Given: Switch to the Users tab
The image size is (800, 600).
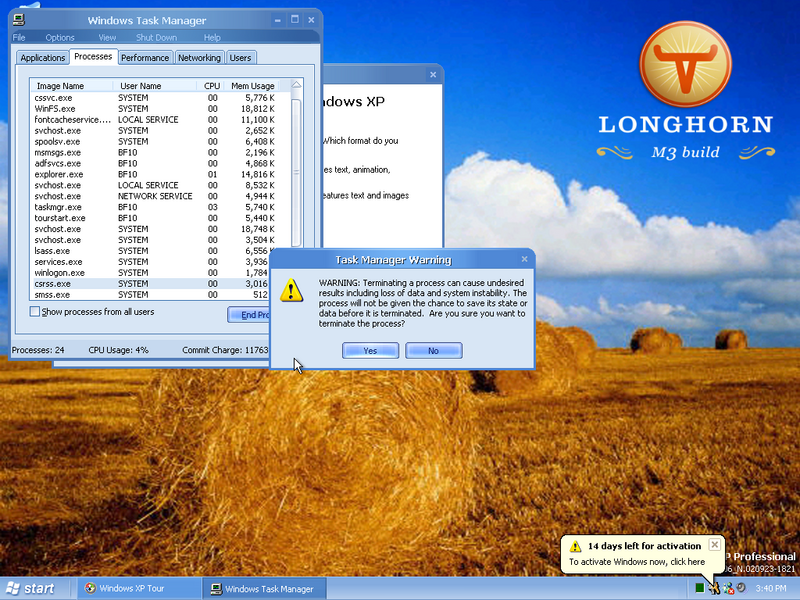Looking at the screenshot, I should pos(240,58).
